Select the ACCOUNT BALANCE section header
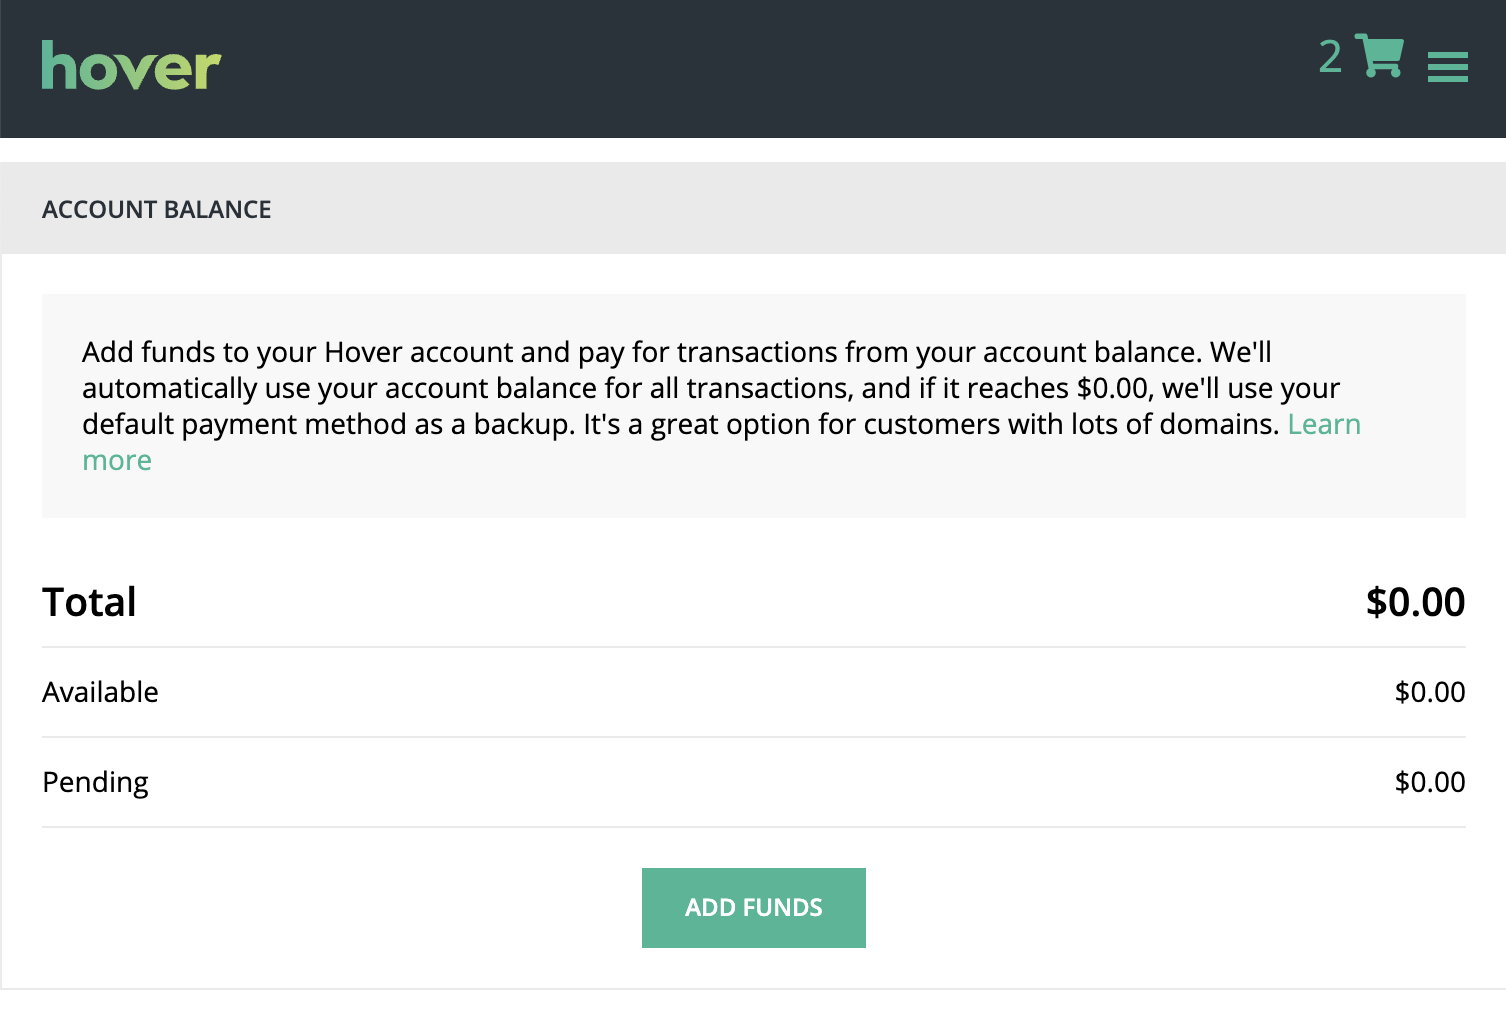1506x1022 pixels. point(157,209)
